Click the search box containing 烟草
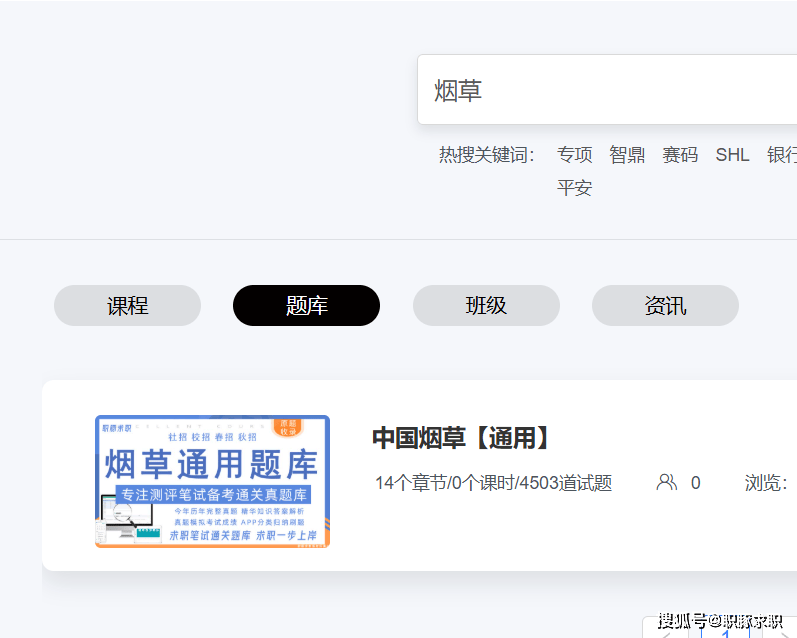This screenshot has width=797, height=638. coord(607,89)
